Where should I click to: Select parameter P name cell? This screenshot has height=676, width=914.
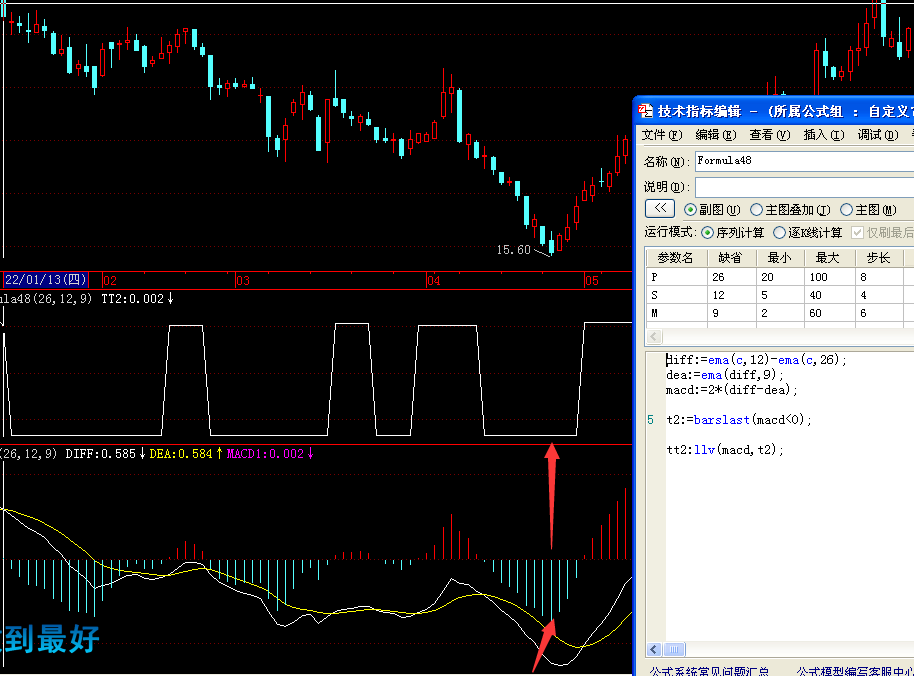point(676,277)
